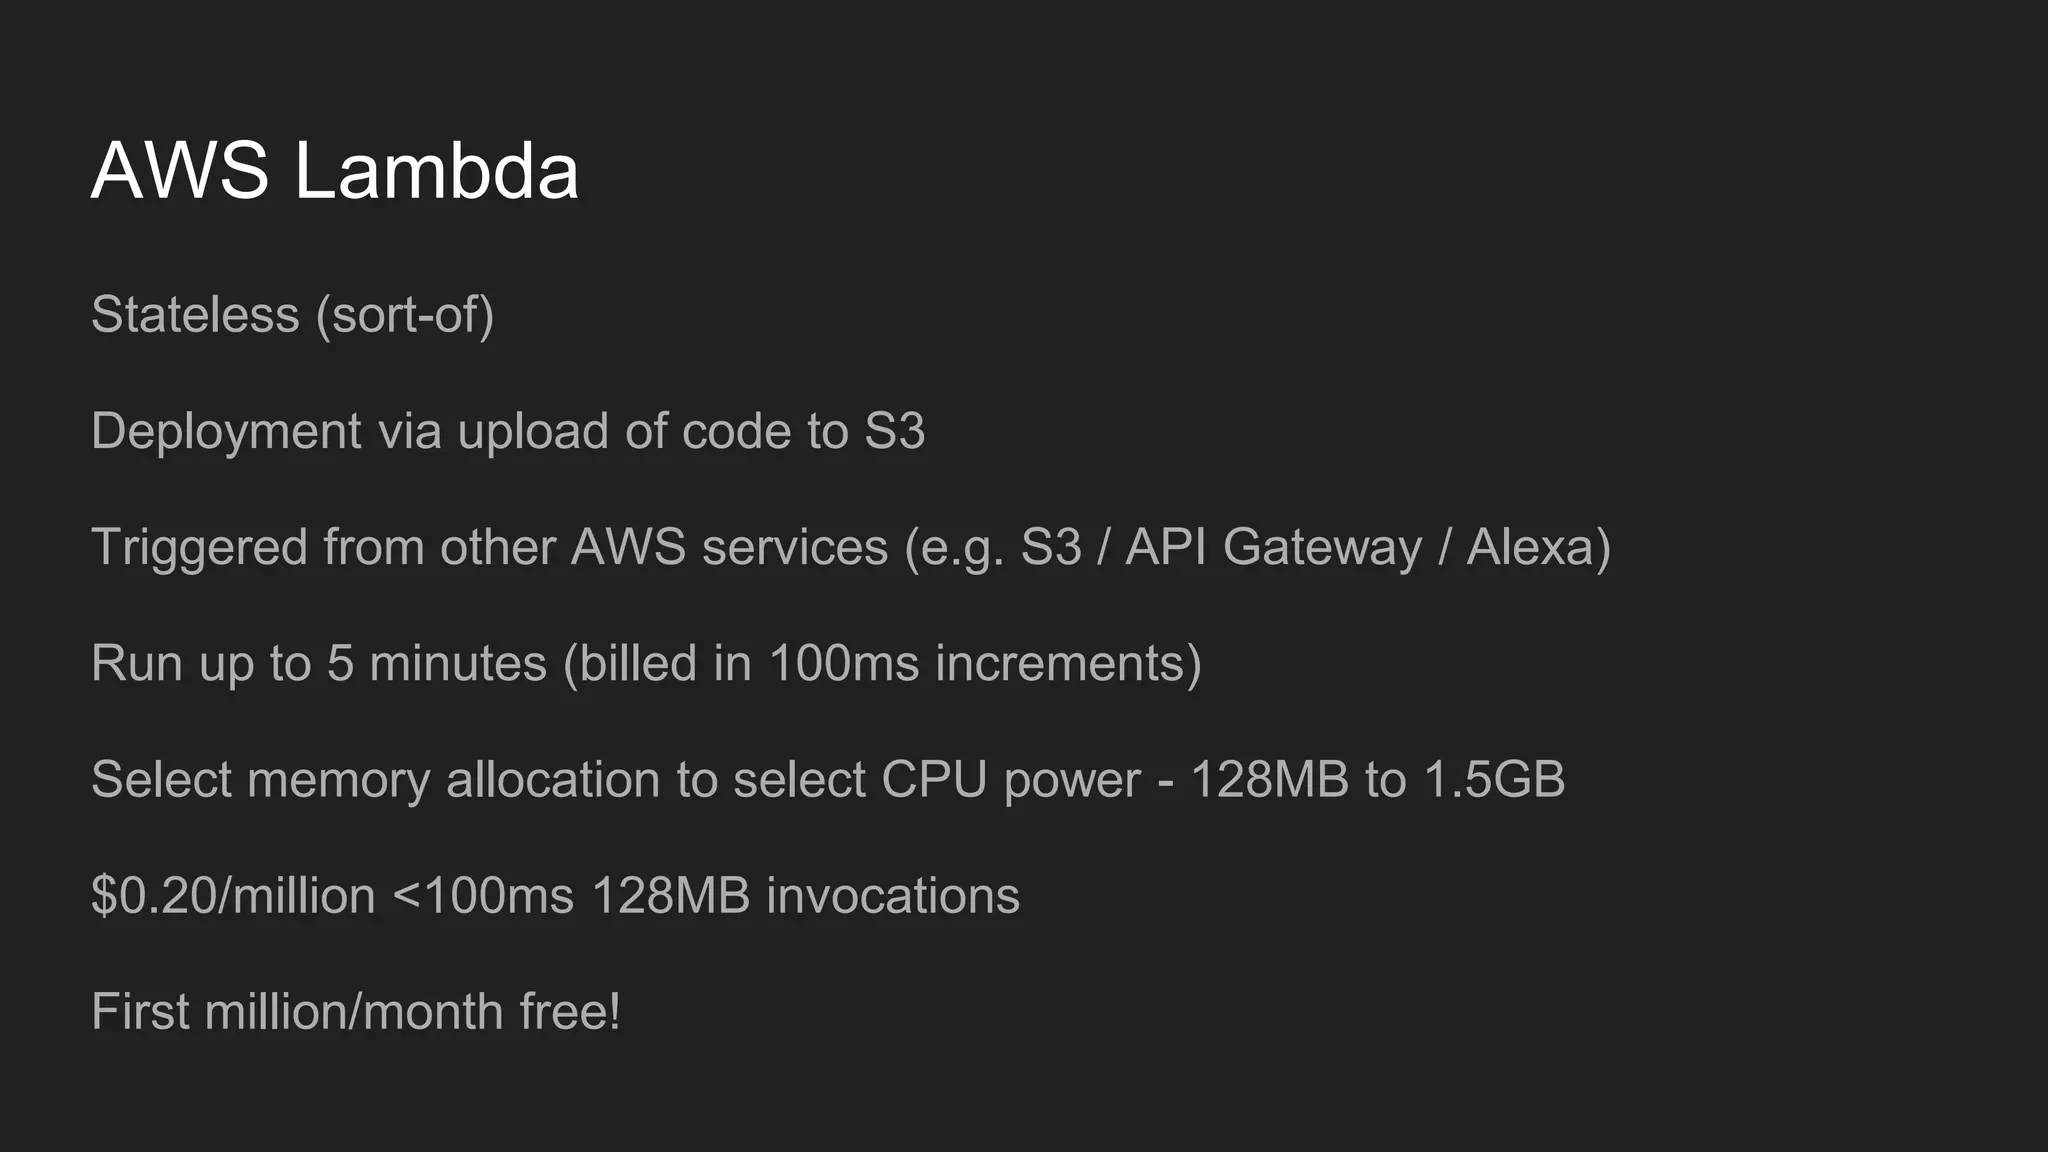Click the '$0.20/million' pricing line
Viewport: 2048px width, 1152px height.
tap(555, 895)
